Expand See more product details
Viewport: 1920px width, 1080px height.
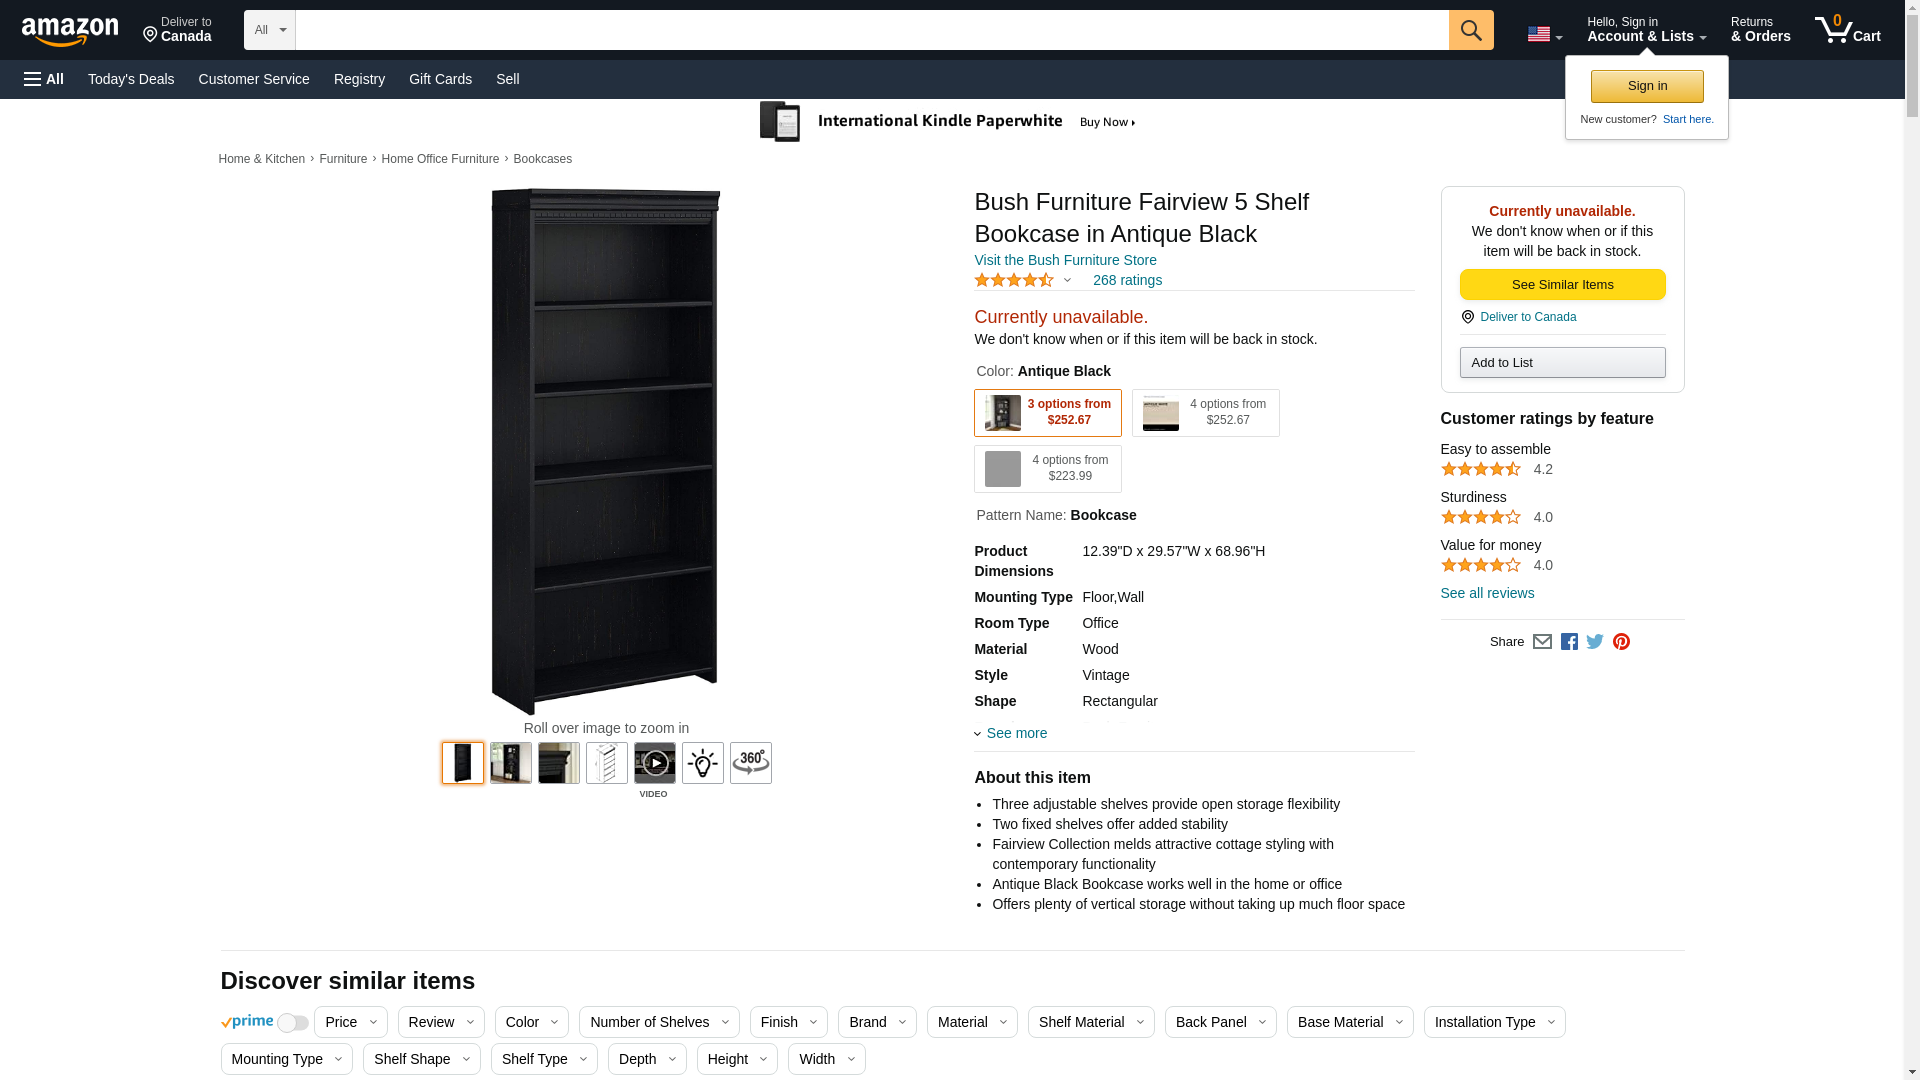1016,733
